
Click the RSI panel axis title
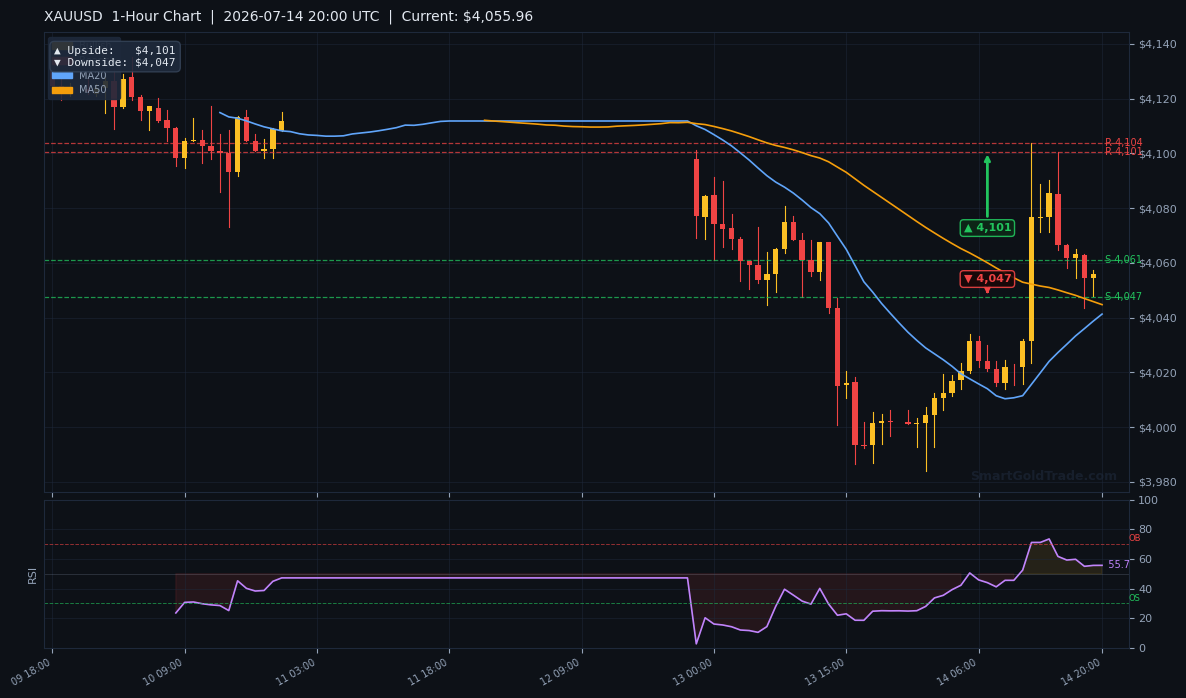coord(33,575)
